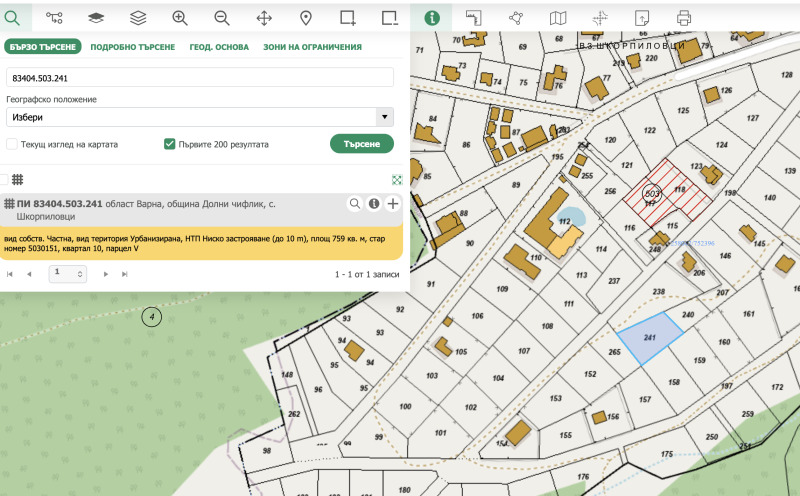
Task: Enable 'Текущ изглед на картата' checkbox
Action: tap(12, 144)
